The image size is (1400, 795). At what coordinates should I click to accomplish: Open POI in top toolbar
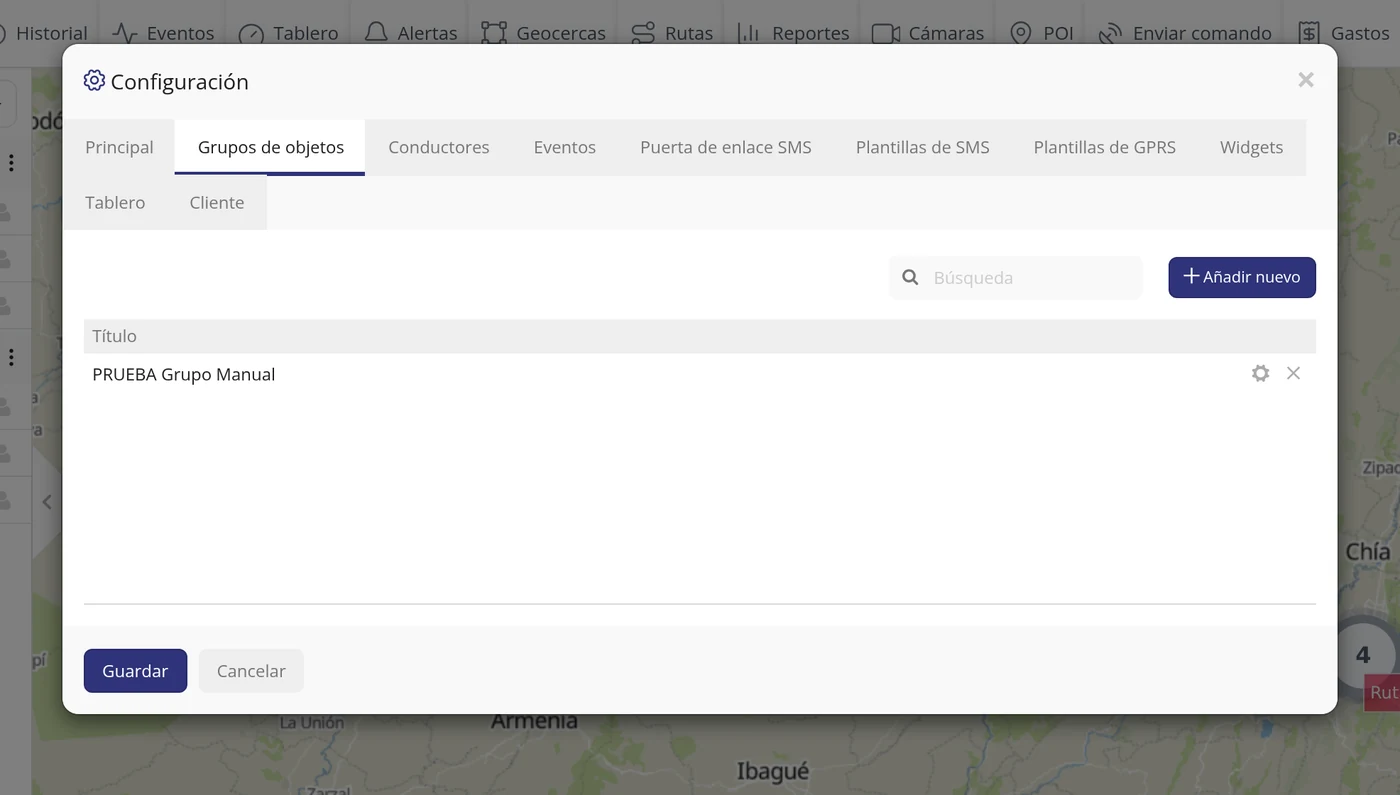click(1041, 33)
